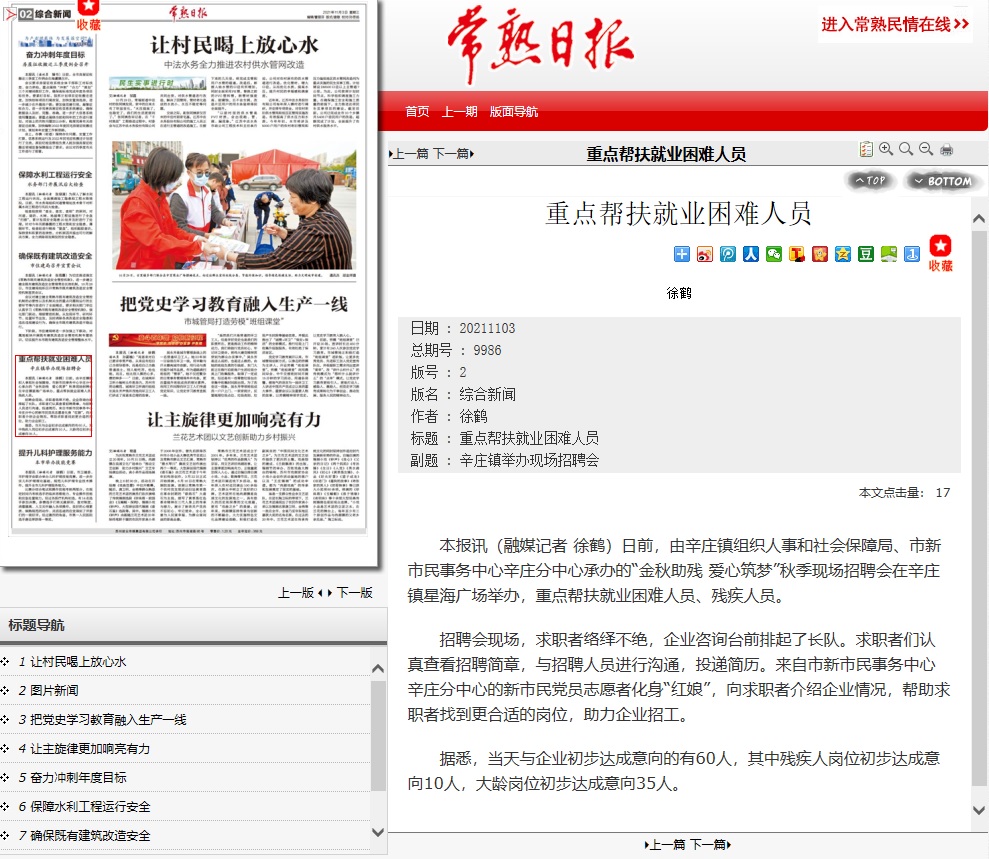Click the up arrow of the 标题导航 list scrollbar
Screen dimensions: 989x859
[378, 669]
